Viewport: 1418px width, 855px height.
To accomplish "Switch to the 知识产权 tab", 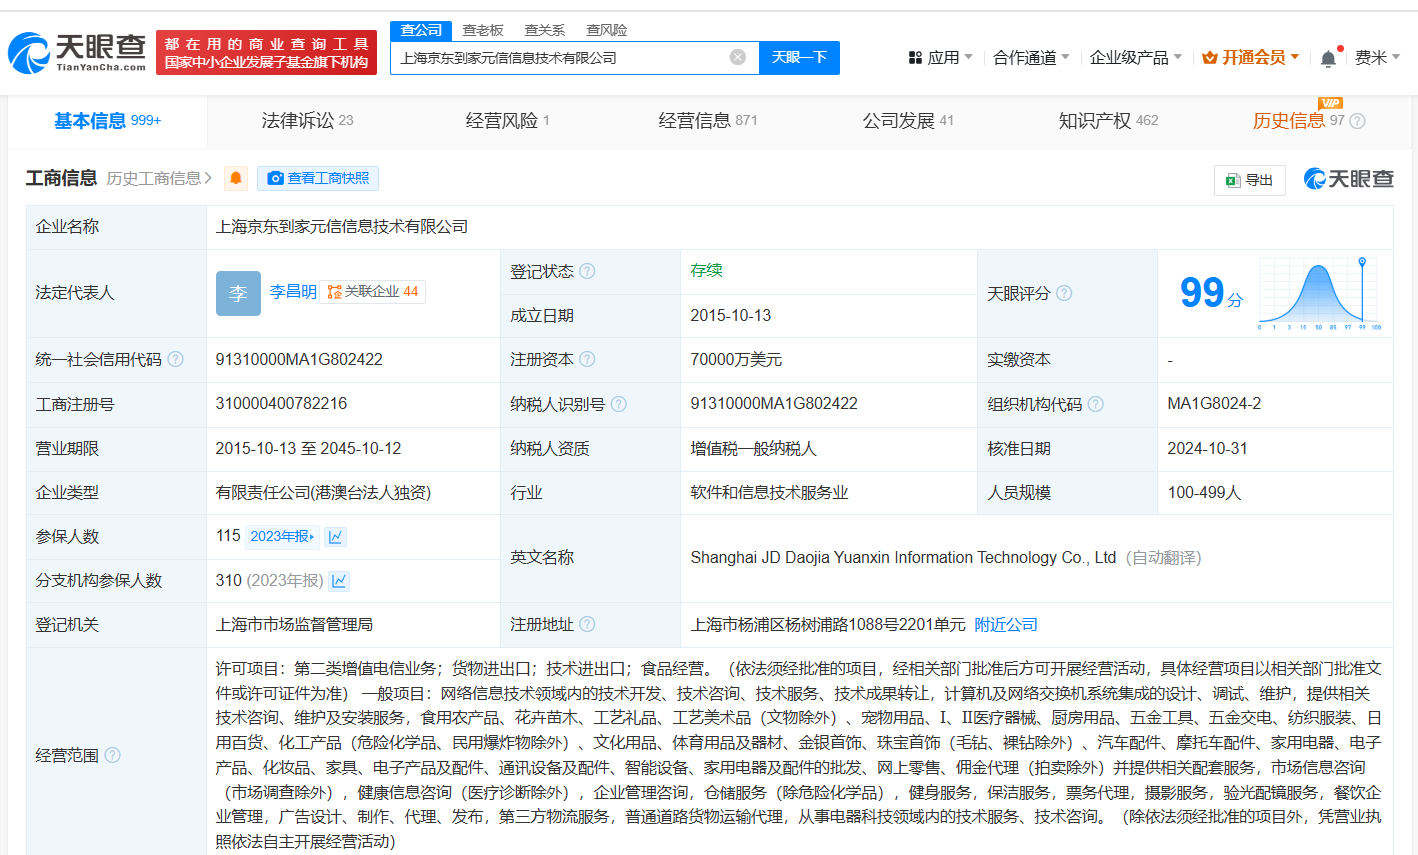I will 1108,121.
